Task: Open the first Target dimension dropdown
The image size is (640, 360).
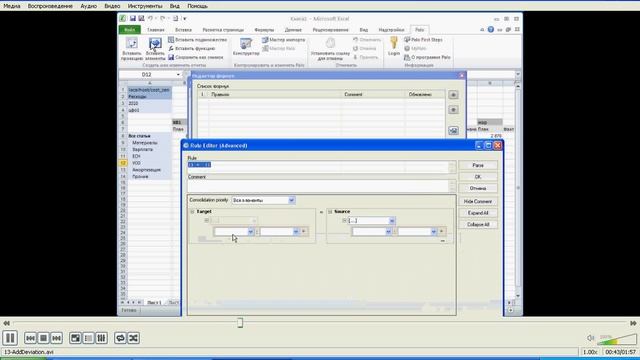Action: coord(251,231)
